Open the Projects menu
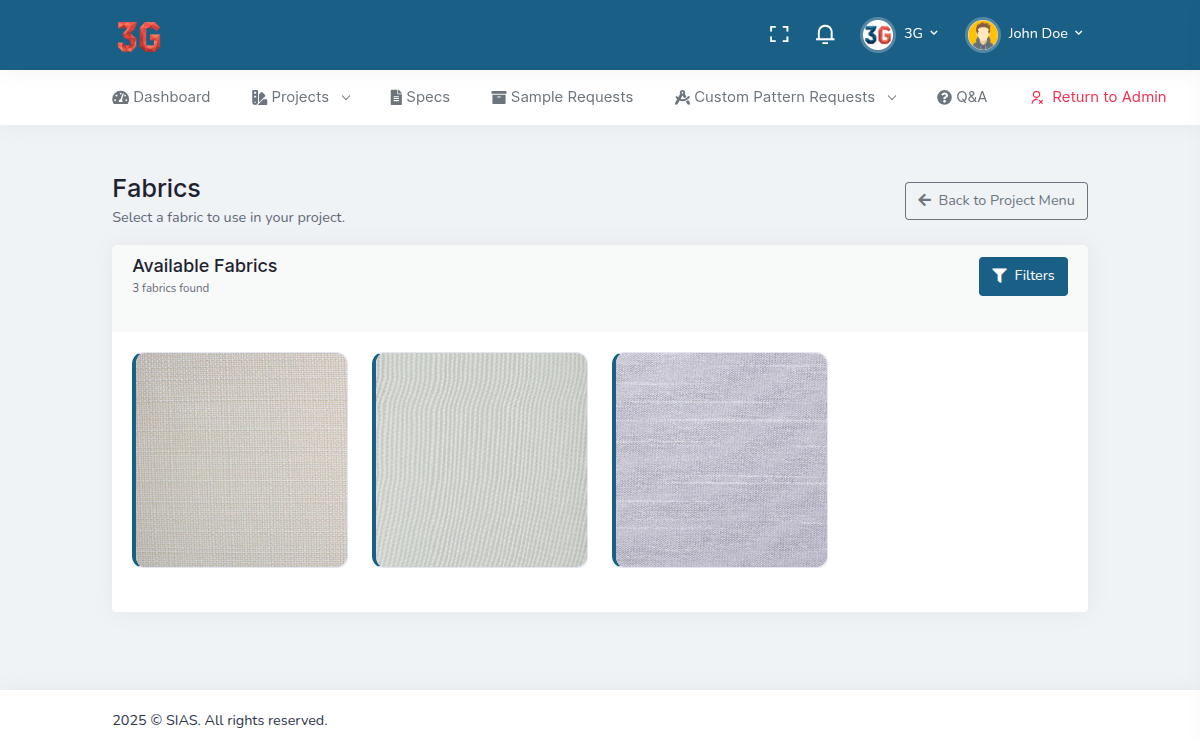1200x750 pixels. 300,97
